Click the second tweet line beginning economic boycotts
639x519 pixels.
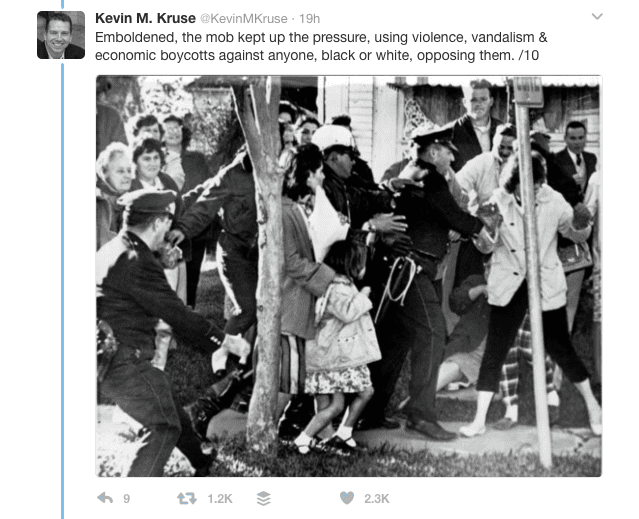(317, 55)
